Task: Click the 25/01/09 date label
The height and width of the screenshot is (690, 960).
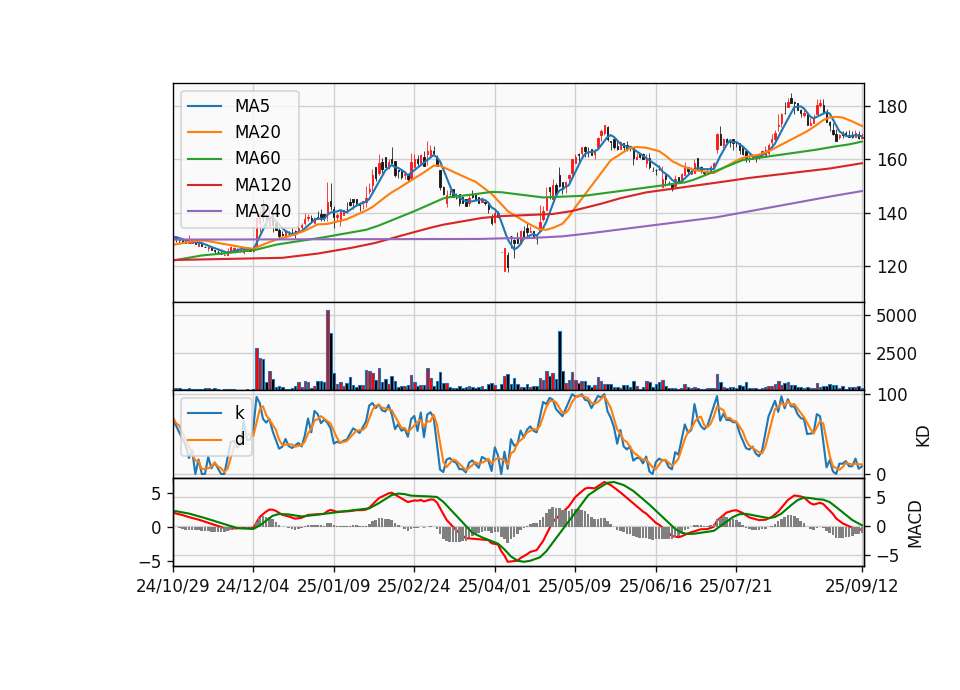Action: coord(334,586)
